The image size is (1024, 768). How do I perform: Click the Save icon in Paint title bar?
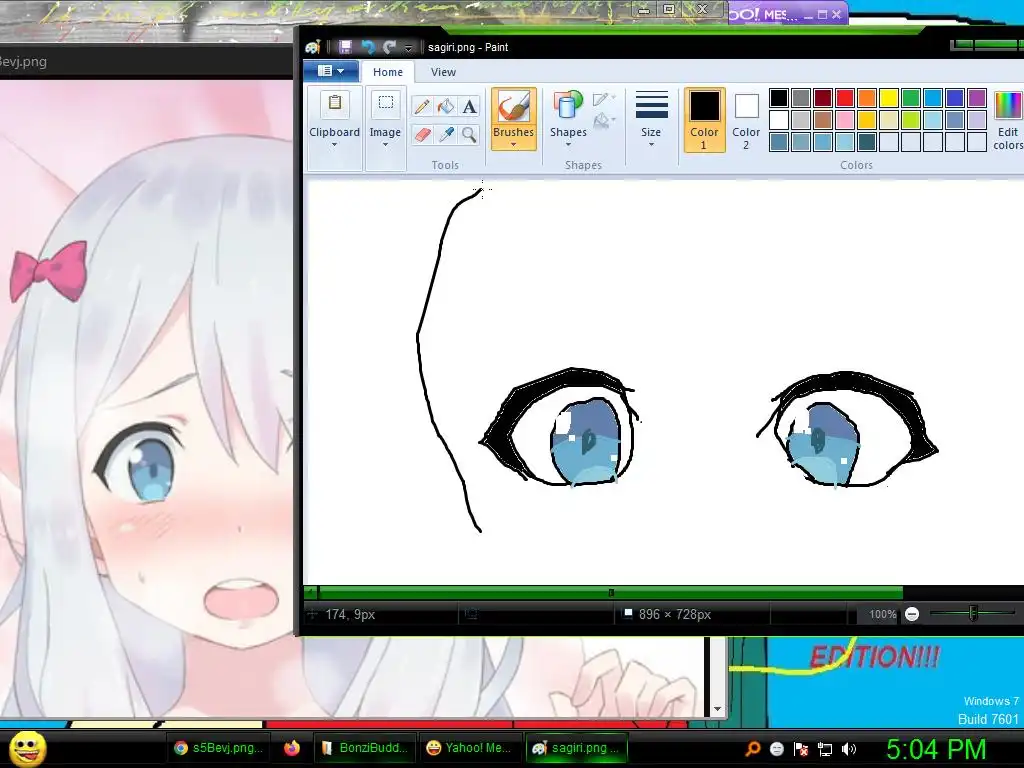[345, 47]
